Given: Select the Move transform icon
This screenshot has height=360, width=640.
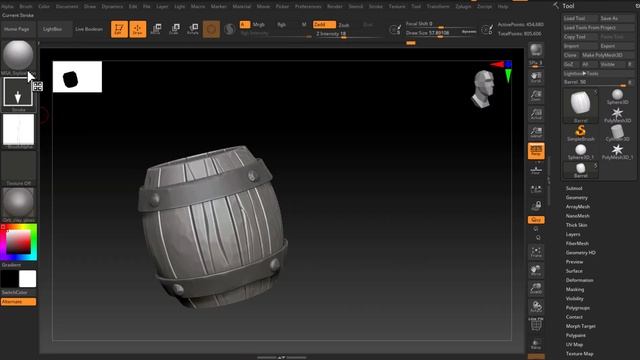Looking at the screenshot, I should 156,29.
